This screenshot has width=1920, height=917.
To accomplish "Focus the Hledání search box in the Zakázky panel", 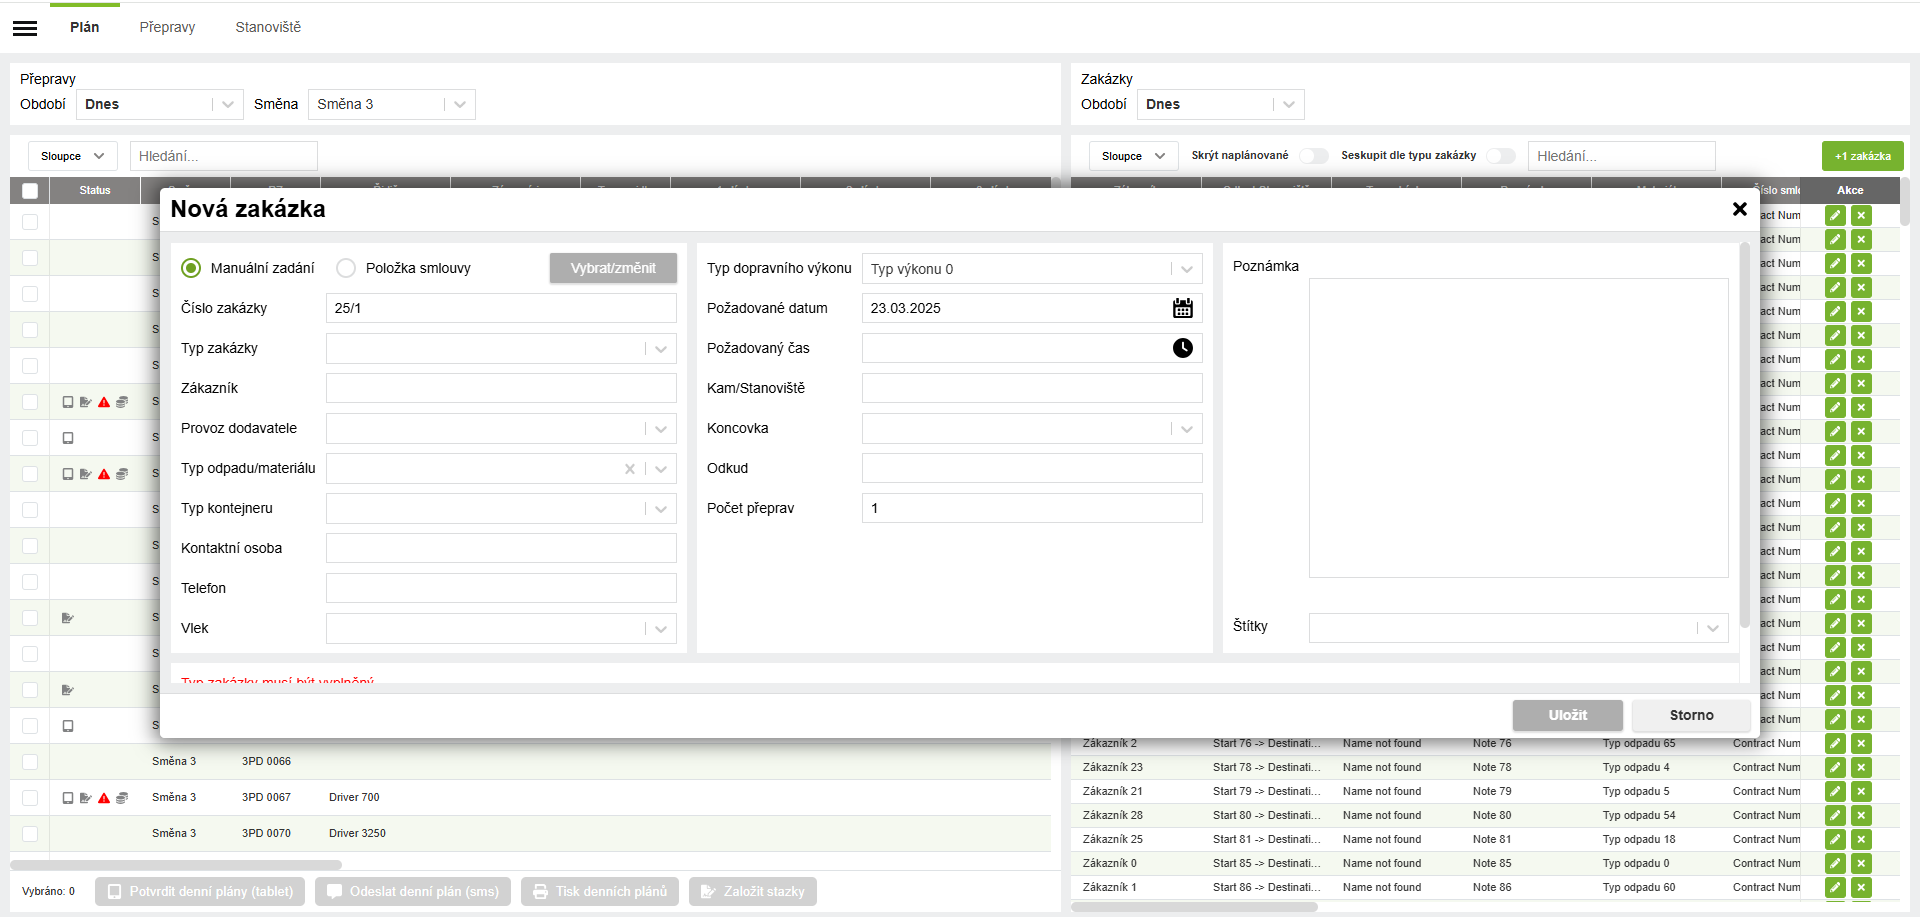I will pos(1622,156).
